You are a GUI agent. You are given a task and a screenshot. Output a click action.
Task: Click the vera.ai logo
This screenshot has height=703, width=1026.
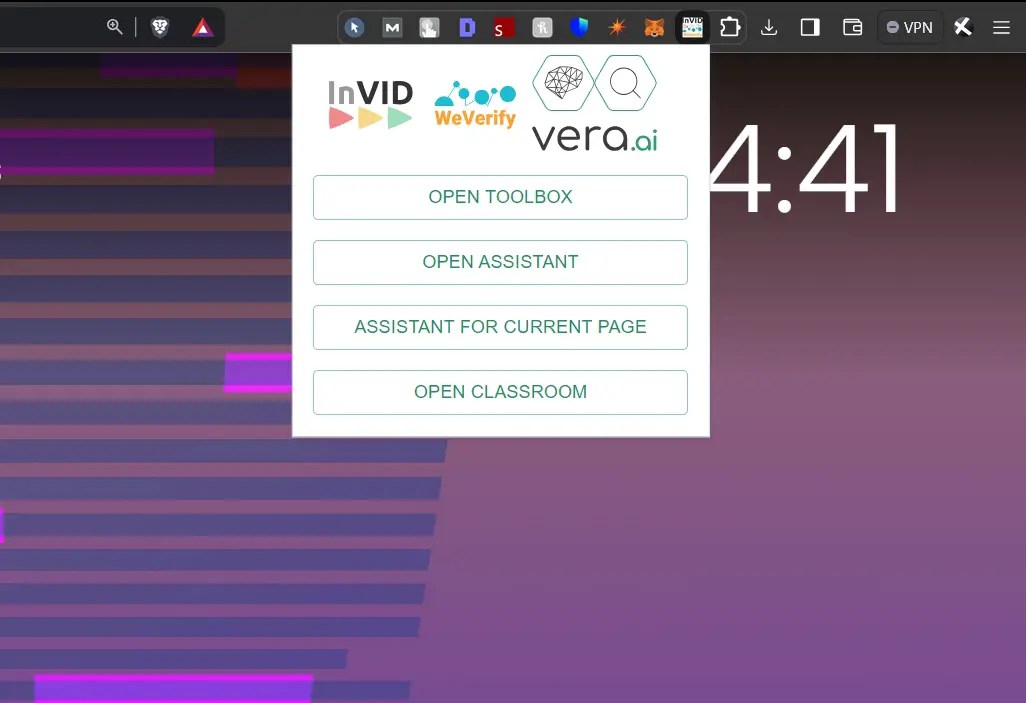pos(594,103)
